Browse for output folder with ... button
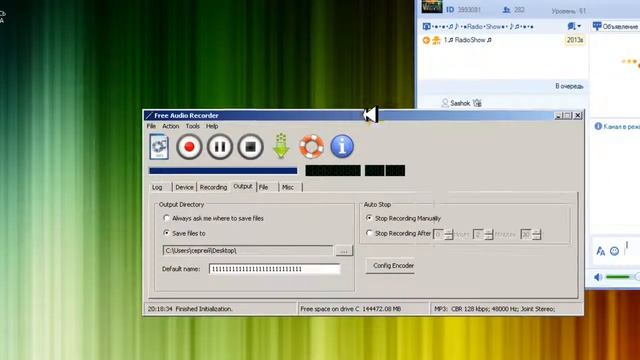 coord(344,251)
